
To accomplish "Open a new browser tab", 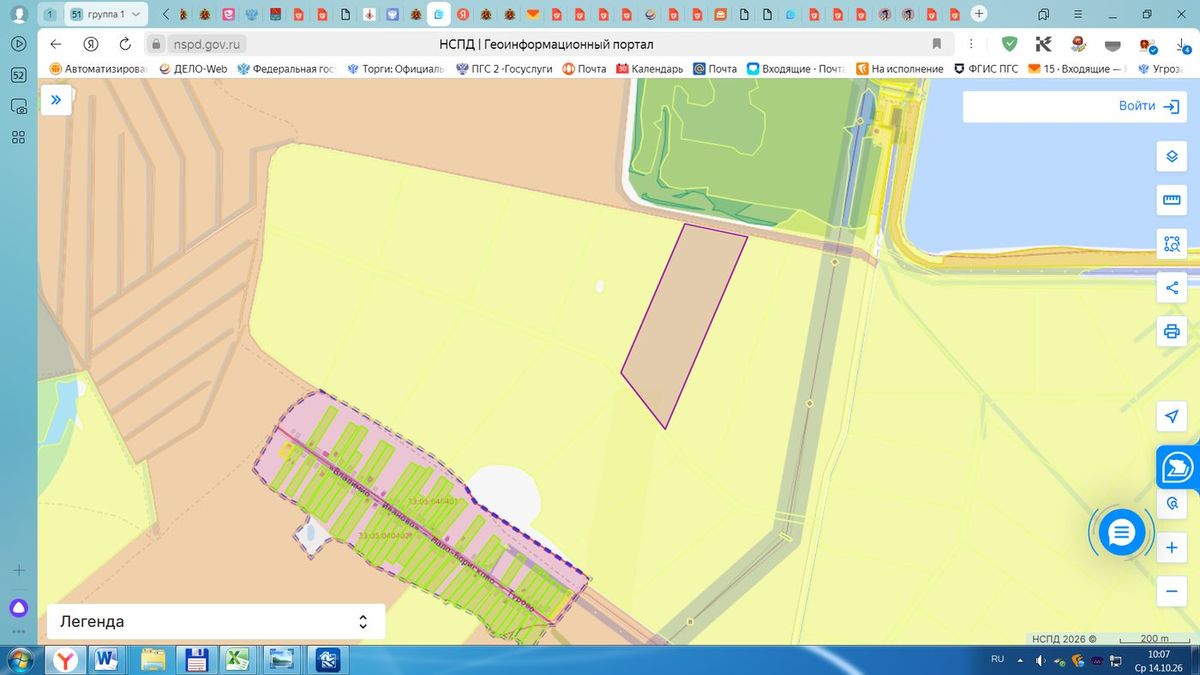I will tap(979, 14).
